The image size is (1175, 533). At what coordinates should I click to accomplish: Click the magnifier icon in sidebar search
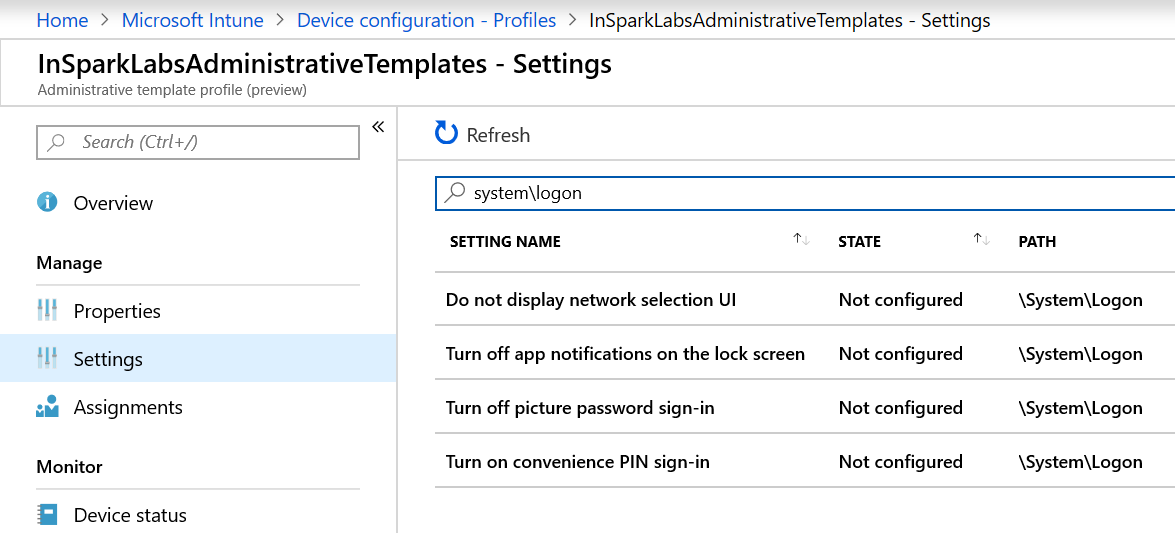coord(57,142)
